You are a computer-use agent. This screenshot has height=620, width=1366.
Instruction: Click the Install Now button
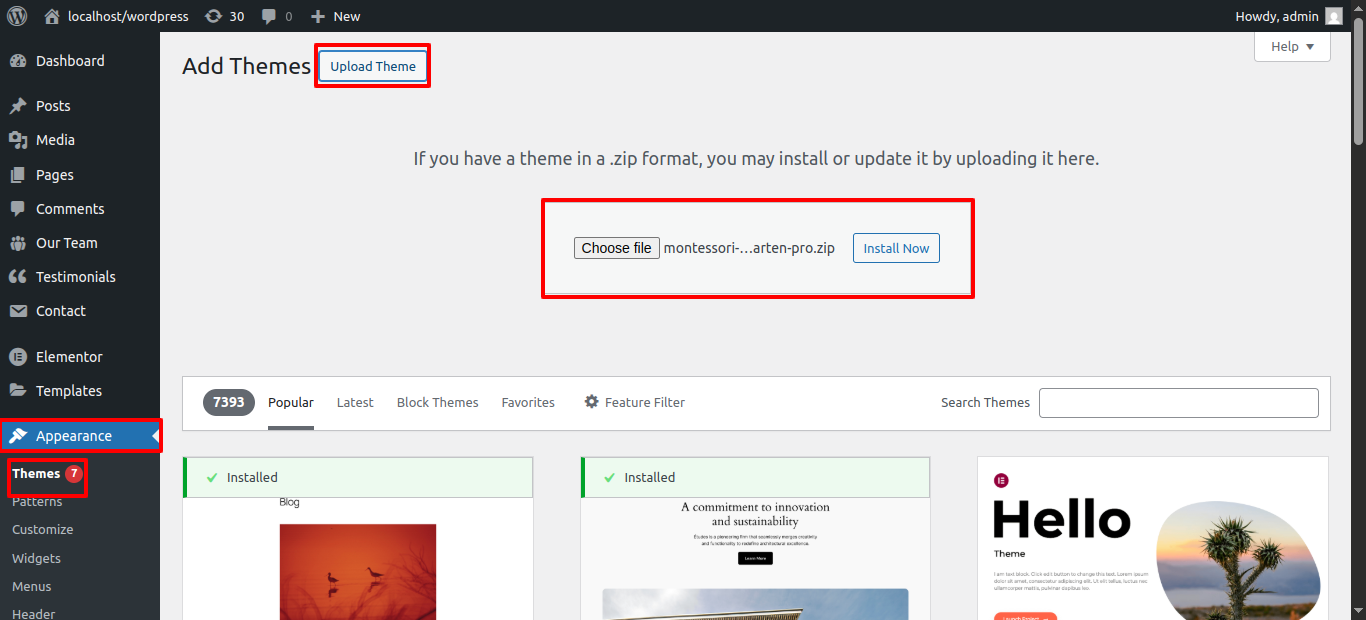896,248
